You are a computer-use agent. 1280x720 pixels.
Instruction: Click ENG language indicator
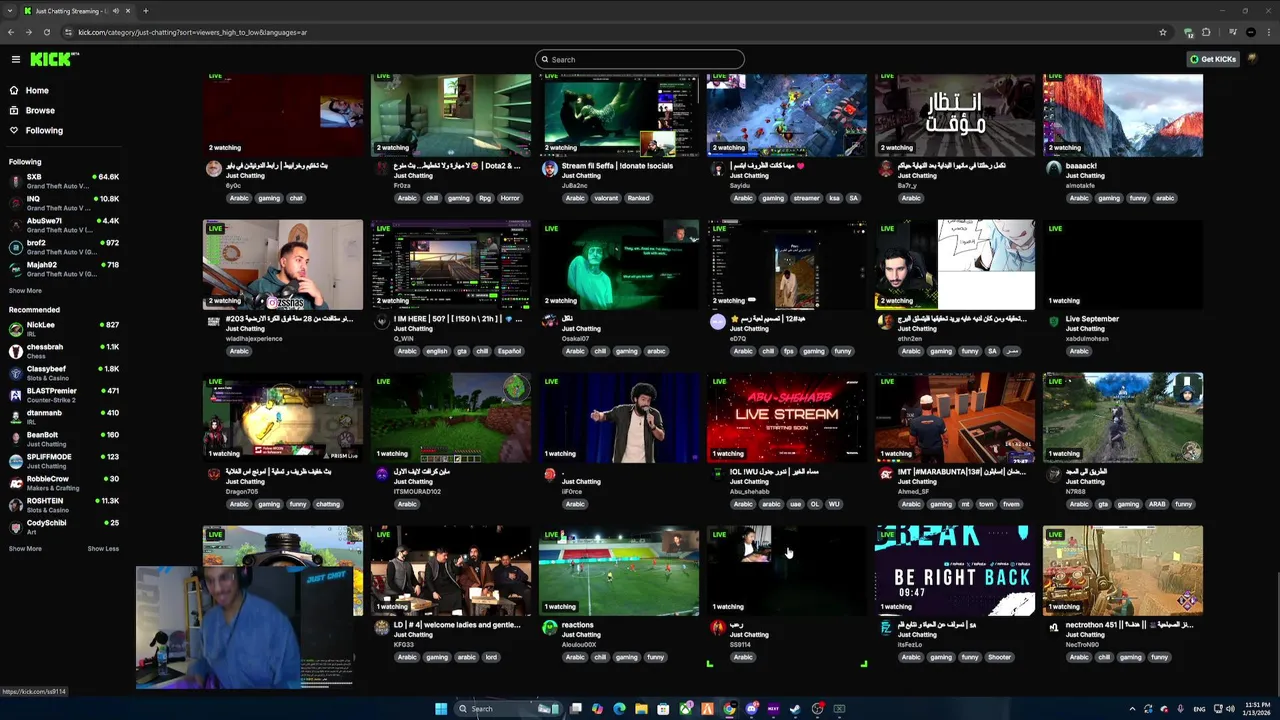coord(1200,709)
